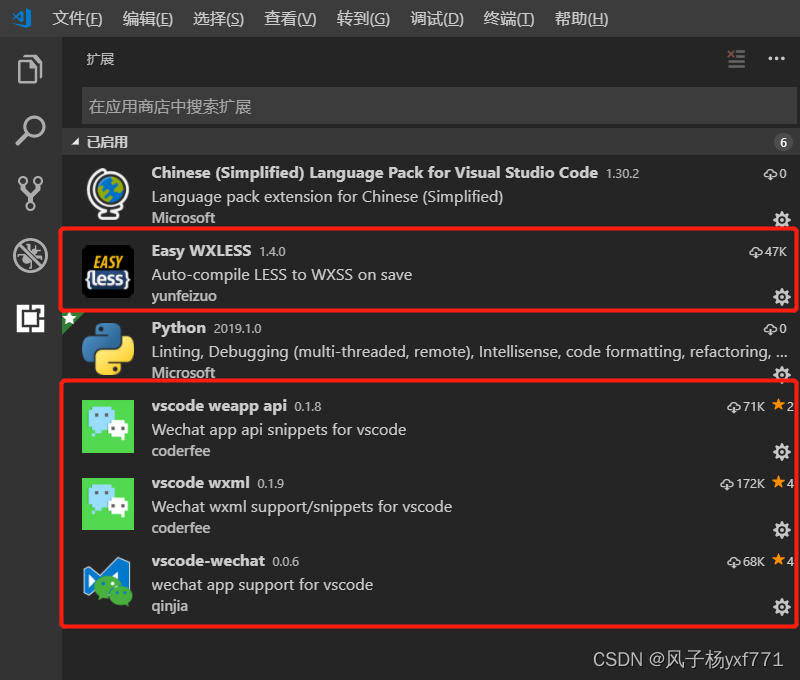Open the 调试(D) menu

tap(437, 19)
